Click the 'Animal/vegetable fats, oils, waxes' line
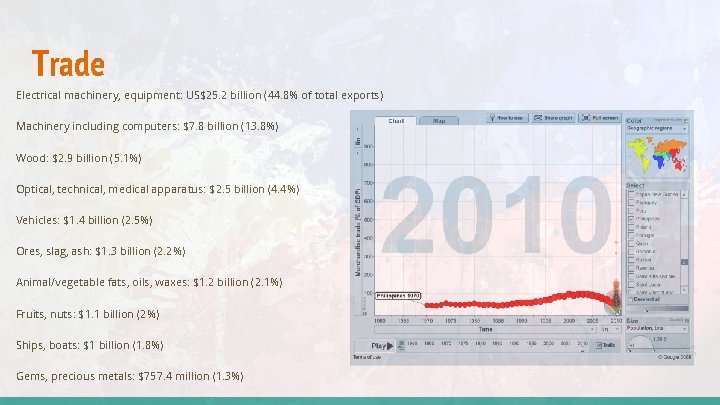This screenshot has height=405, width=720. coord(149,282)
